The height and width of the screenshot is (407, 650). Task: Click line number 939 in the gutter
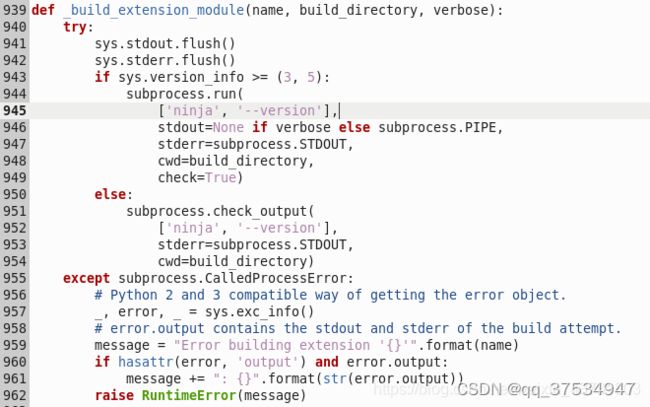15,10
